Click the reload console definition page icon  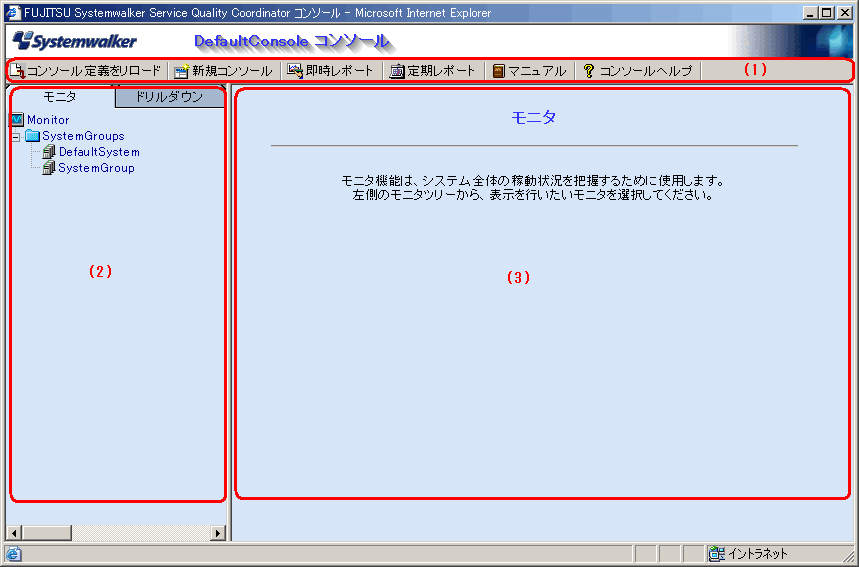coord(18,71)
